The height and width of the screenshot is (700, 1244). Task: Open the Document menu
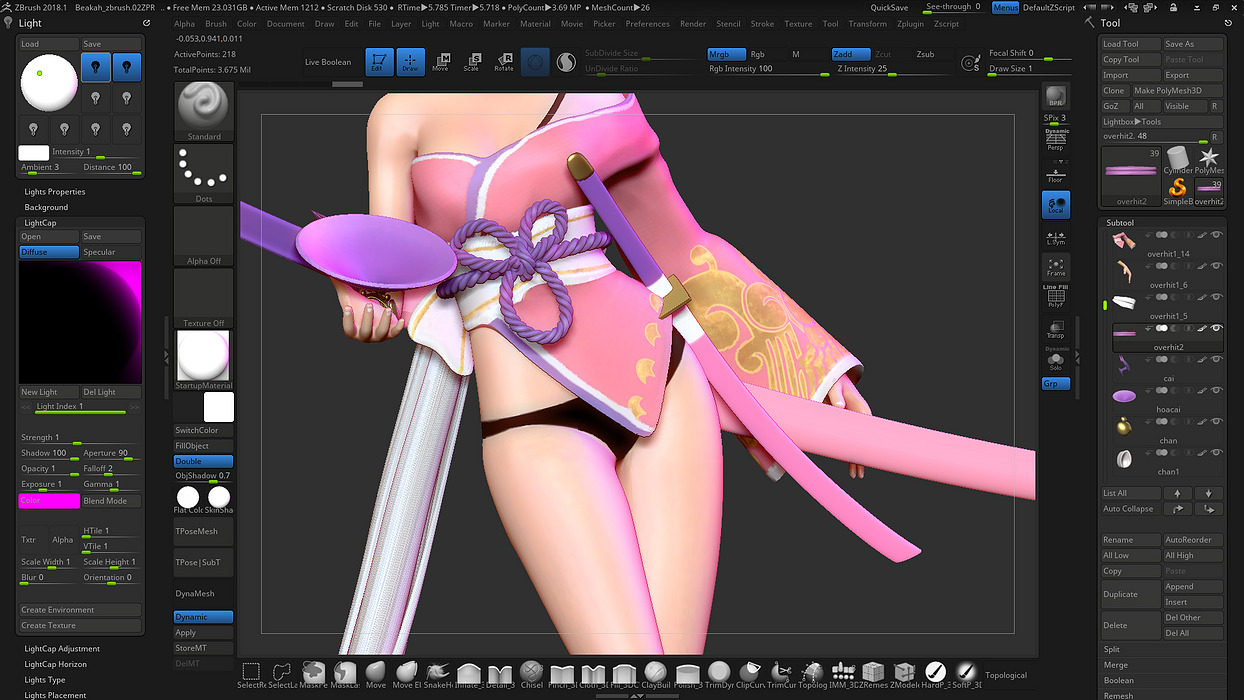click(285, 24)
